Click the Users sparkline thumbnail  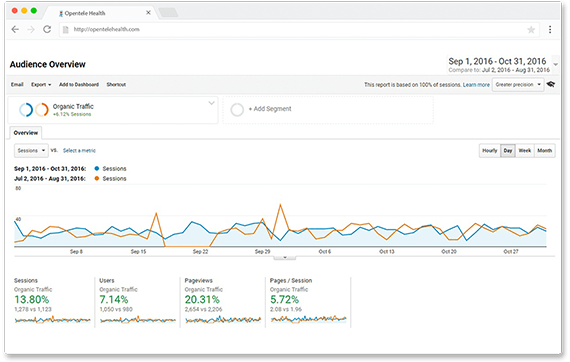[x=138, y=320]
